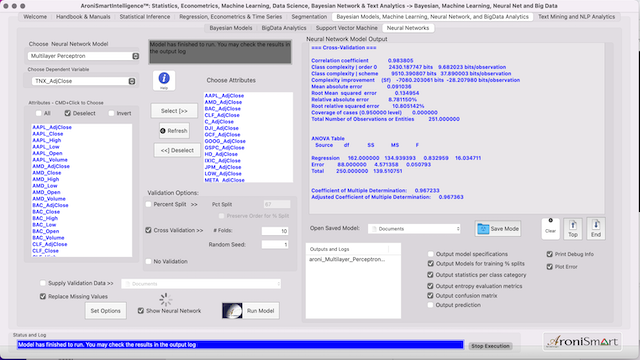The width and height of the screenshot is (640, 360).
Task: Switch to the Welcome tab
Action: [35, 17]
